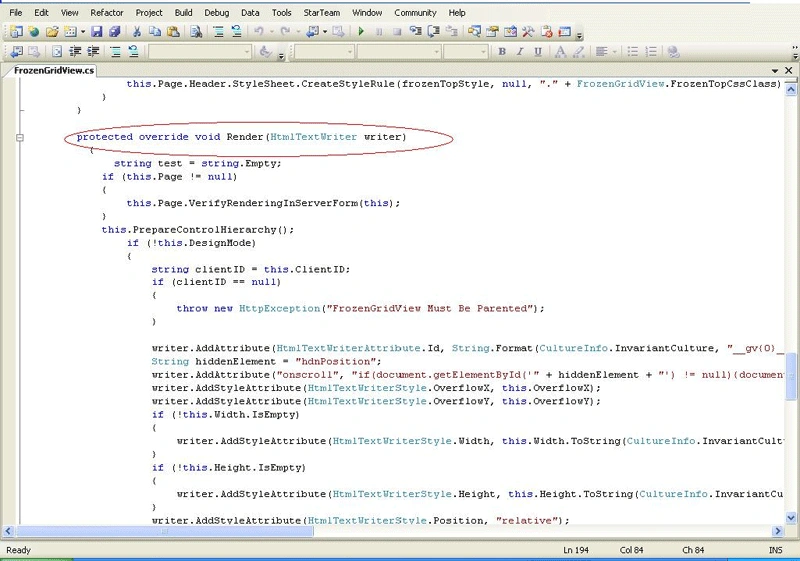Open the Toolbox hammer and wrench icon
Viewport: 800px width, 561px height.
tap(528, 32)
